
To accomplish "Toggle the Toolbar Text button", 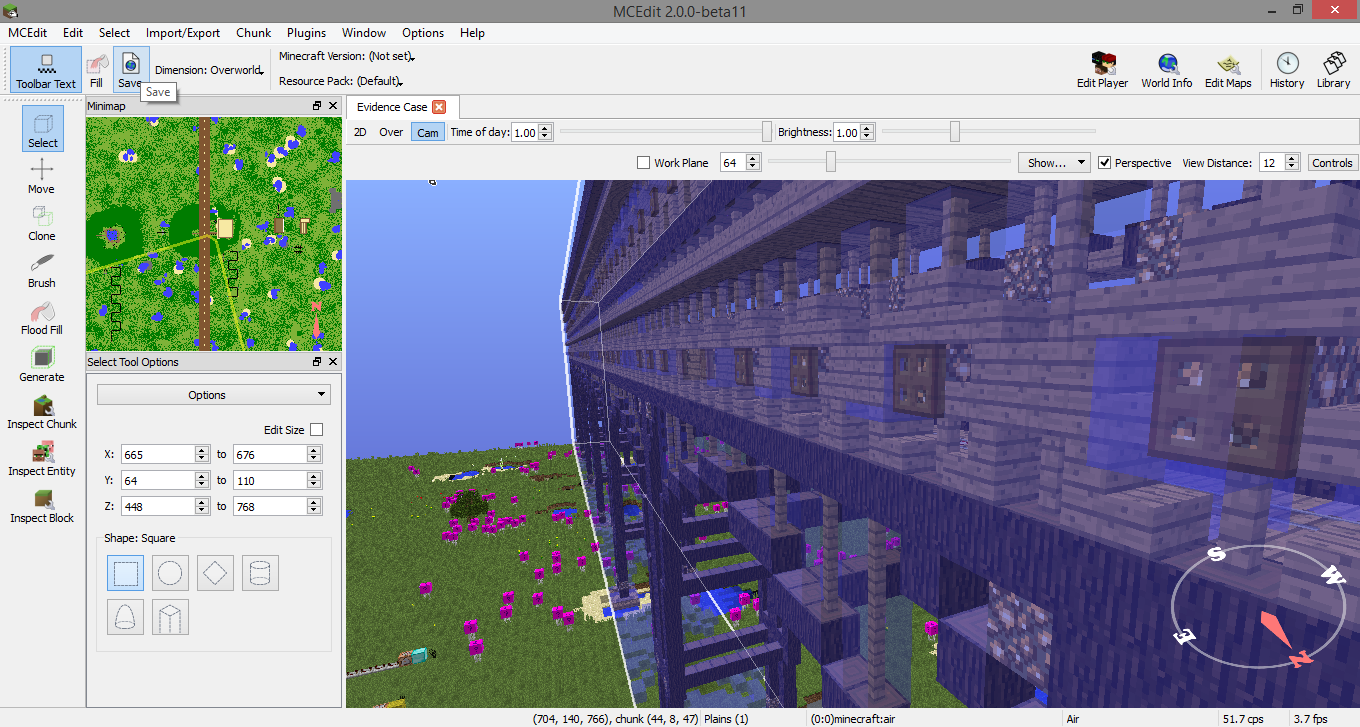I will click(x=46, y=70).
